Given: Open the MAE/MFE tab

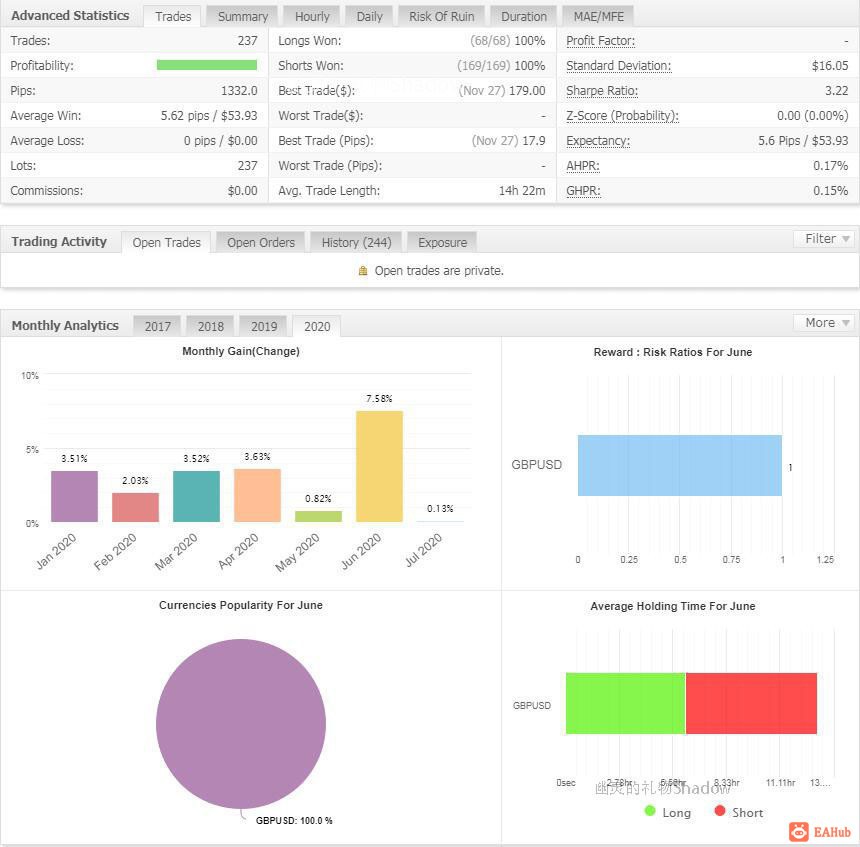Looking at the screenshot, I should coord(598,16).
